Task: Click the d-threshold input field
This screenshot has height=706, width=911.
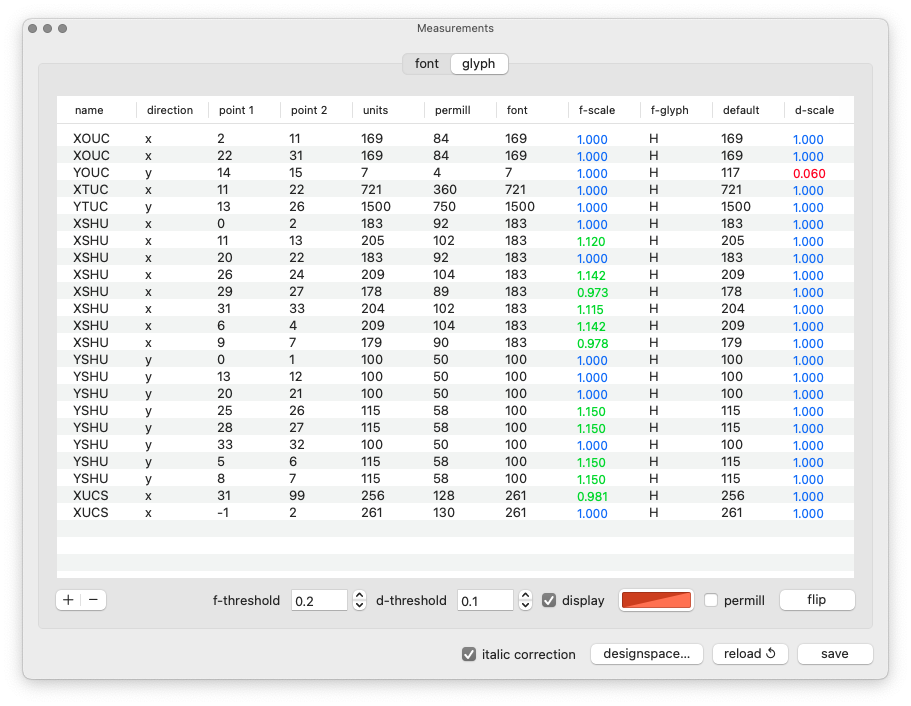Action: point(484,600)
